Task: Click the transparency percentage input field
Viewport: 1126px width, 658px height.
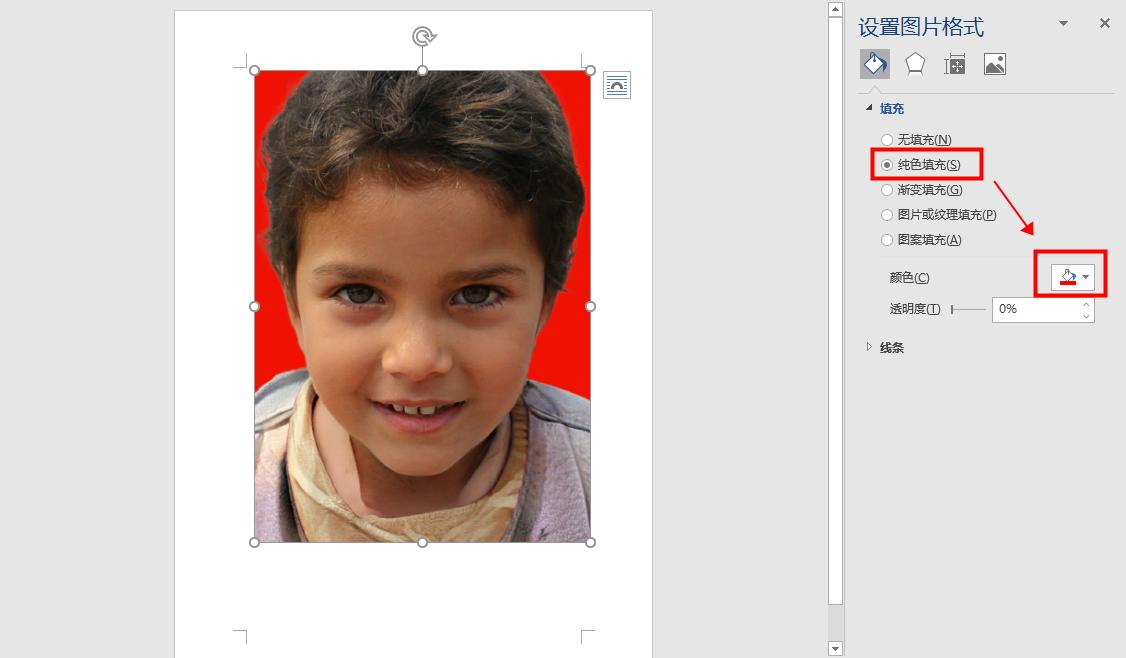Action: [1036, 310]
